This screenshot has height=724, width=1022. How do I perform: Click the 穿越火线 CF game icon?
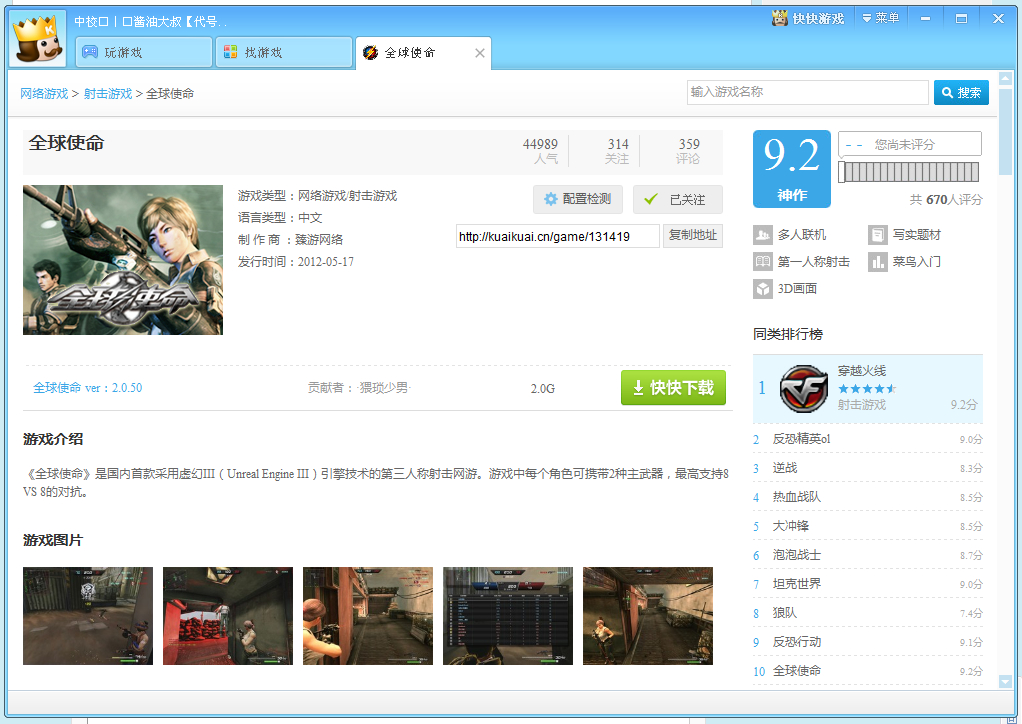(x=804, y=388)
